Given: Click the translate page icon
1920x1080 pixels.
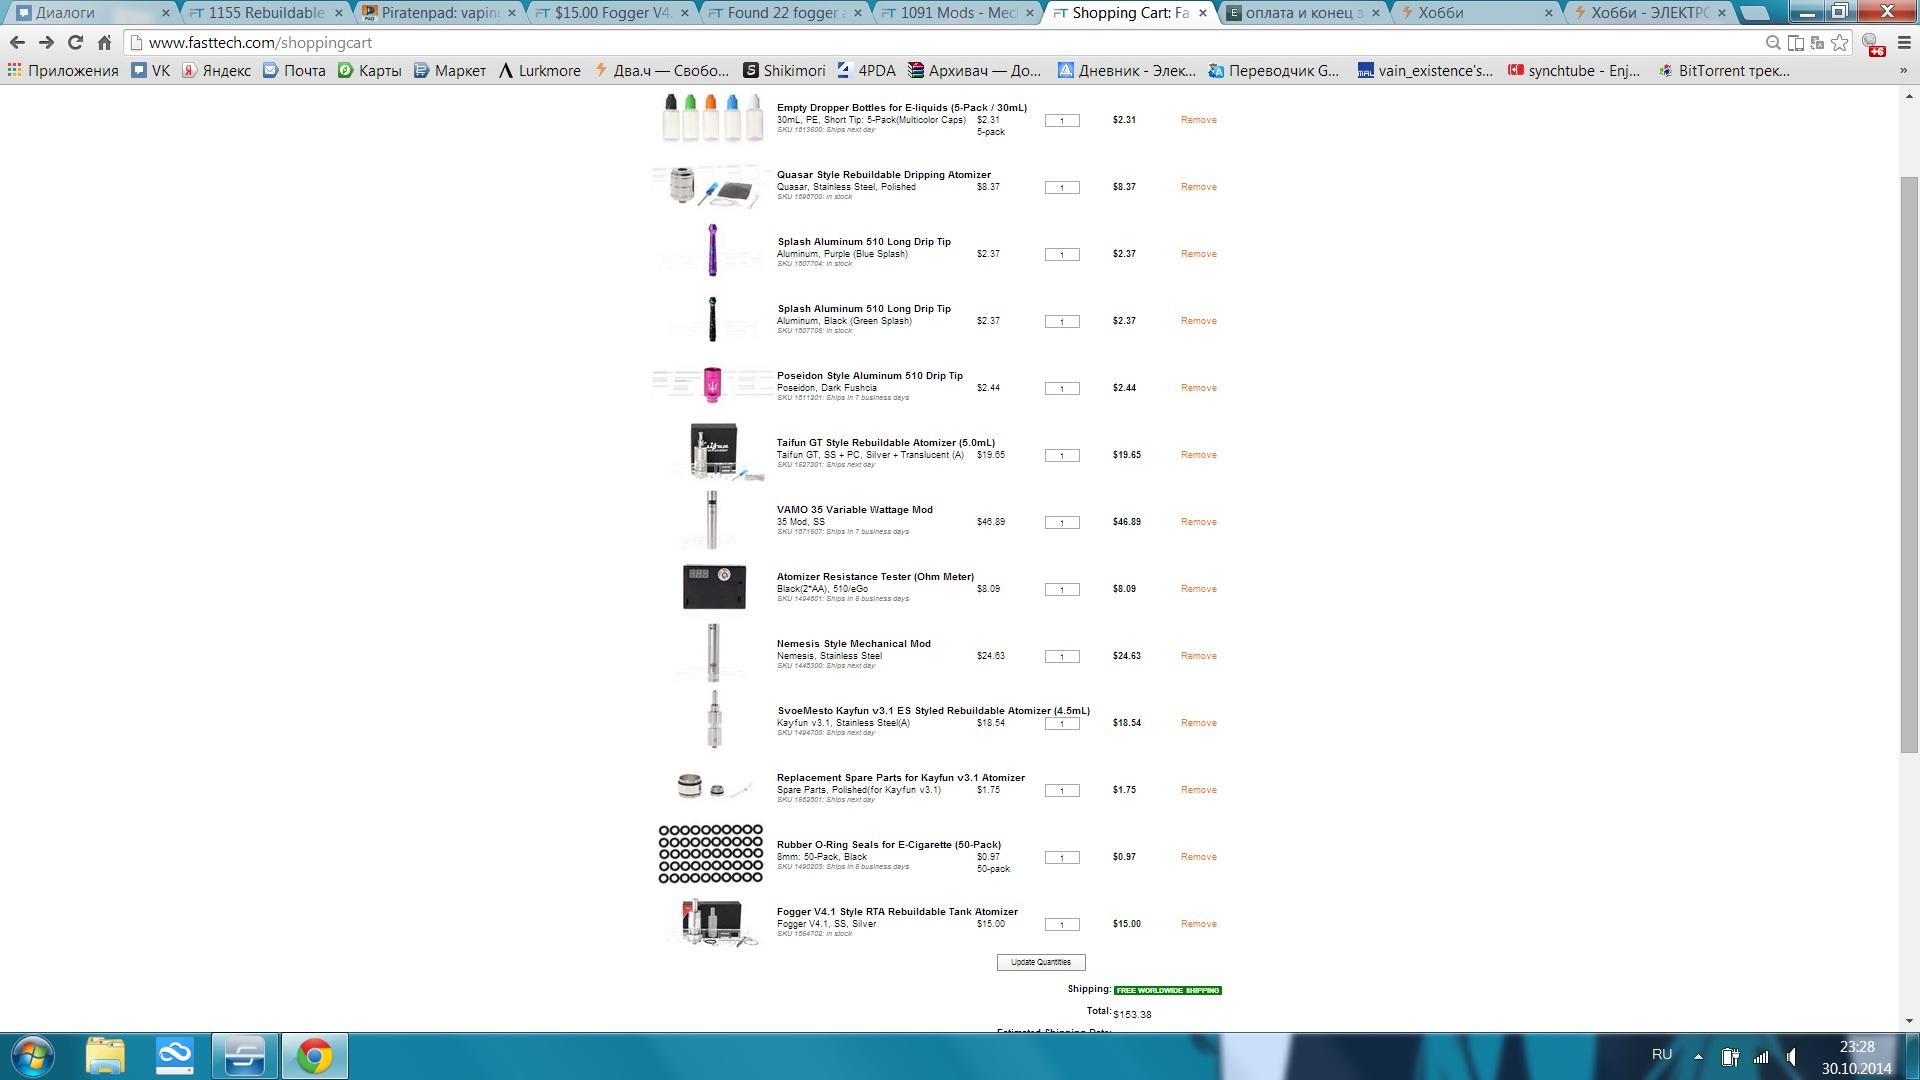Looking at the screenshot, I should point(1817,43).
